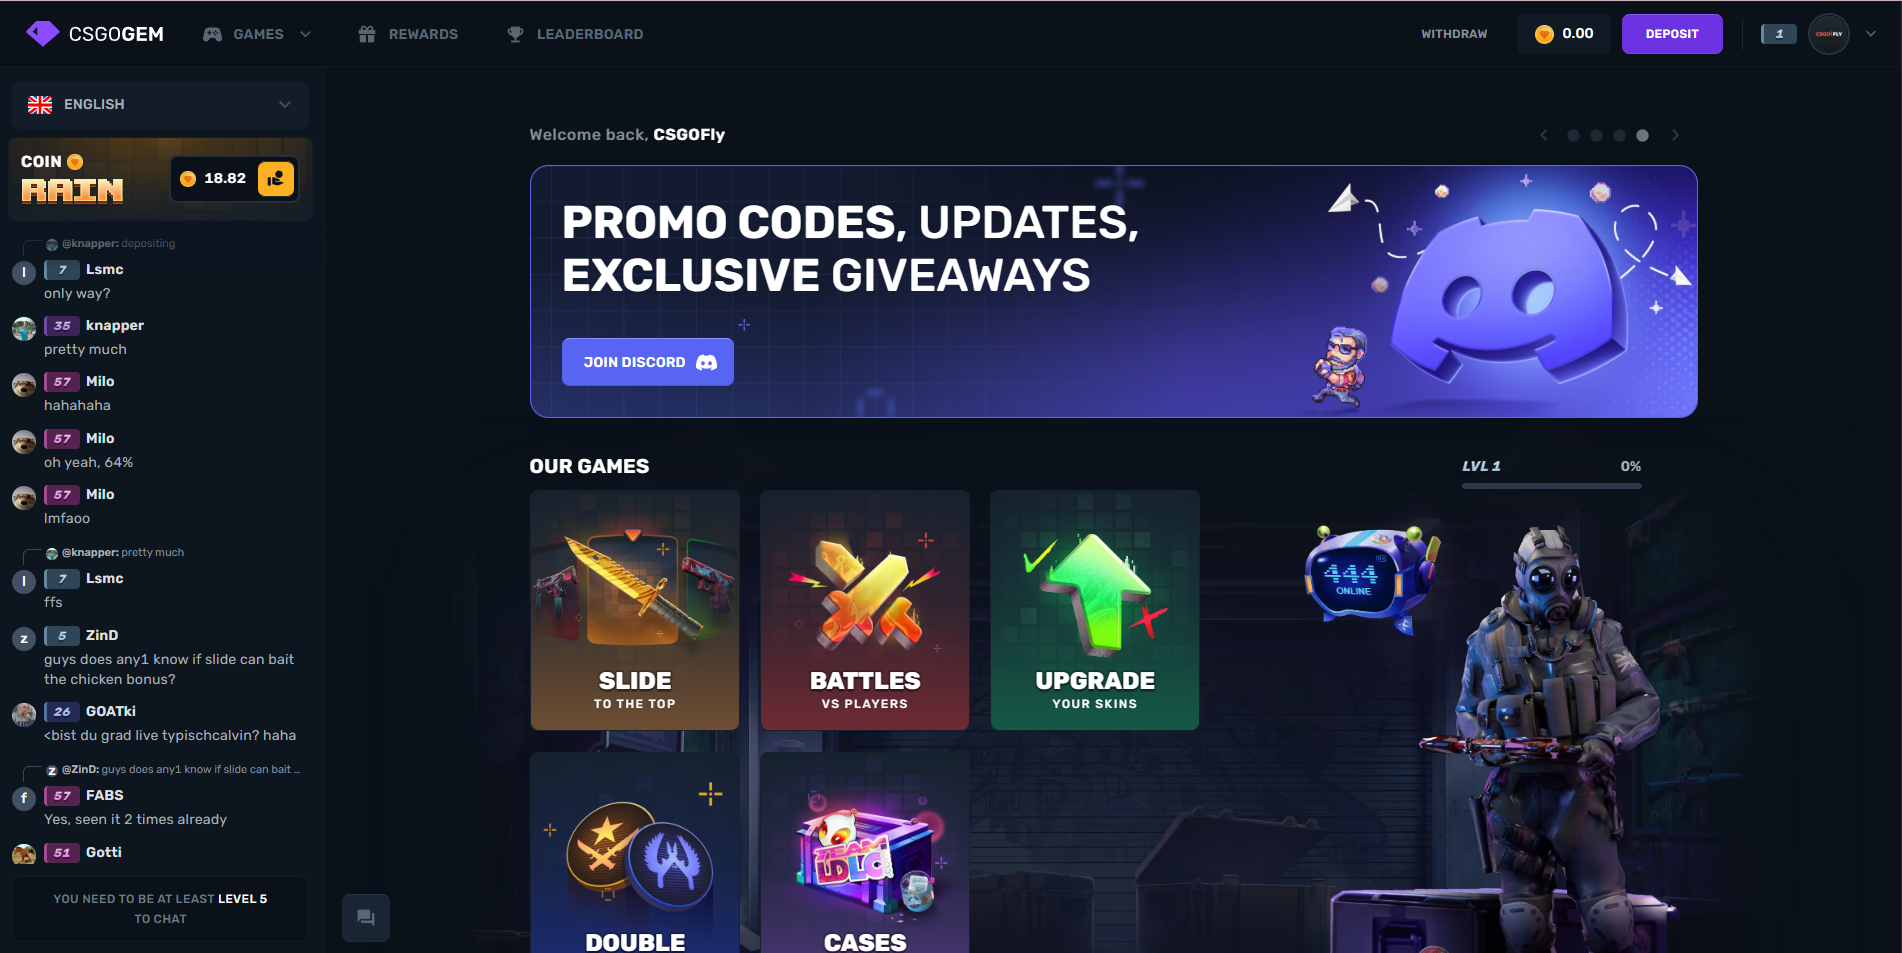This screenshot has width=1902, height=953.
Task: Click the LVL 1 progress bar
Action: 1552,486
